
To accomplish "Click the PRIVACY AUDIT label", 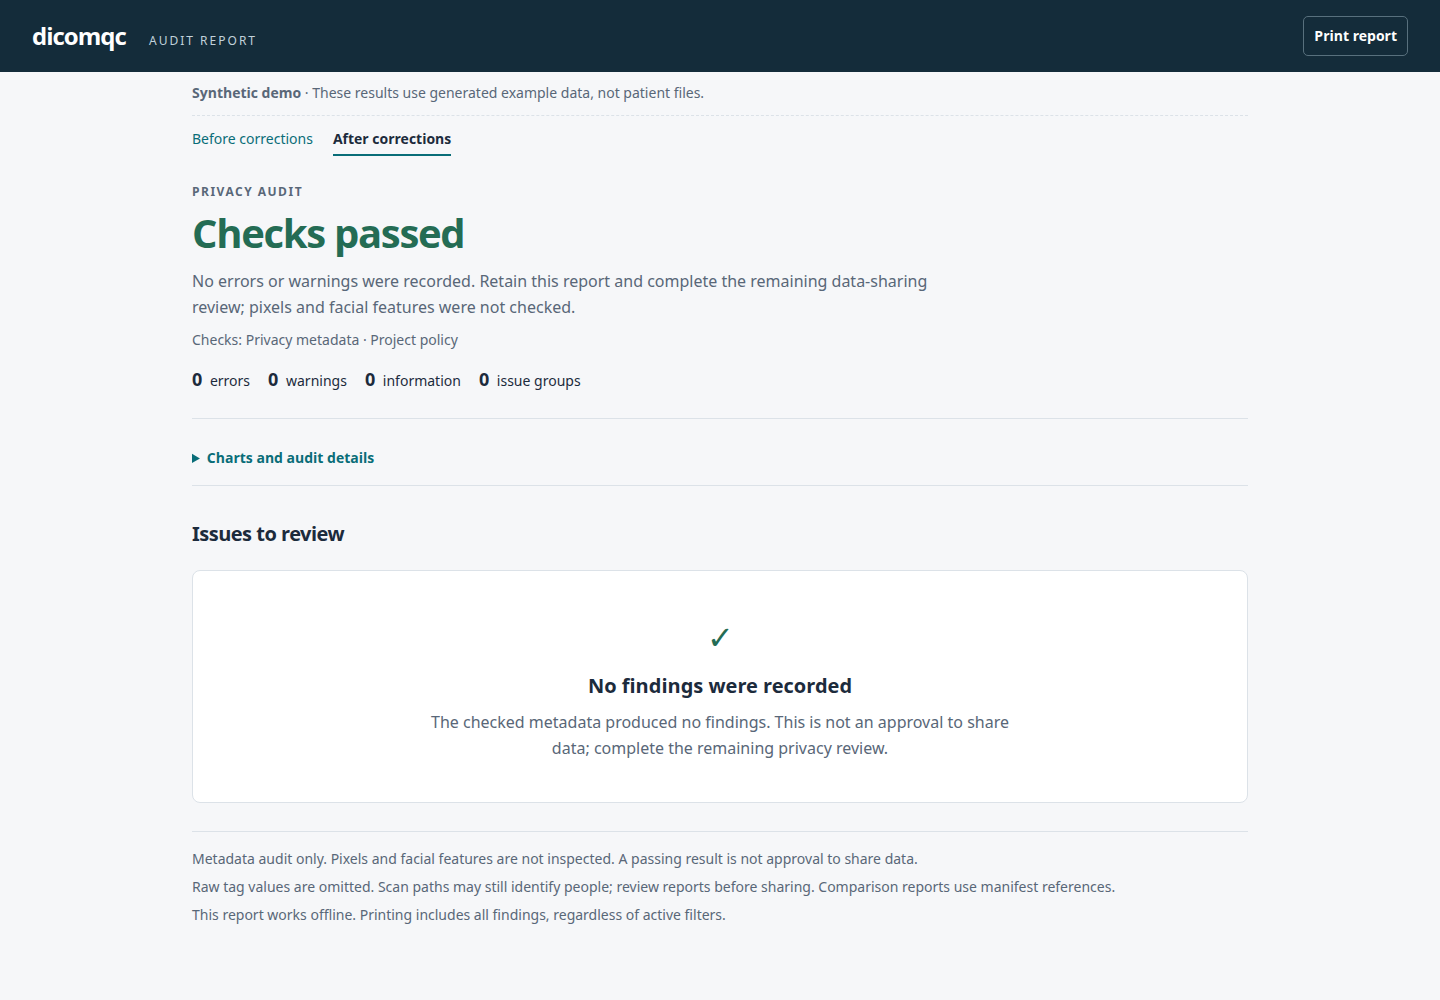I will [x=247, y=191].
